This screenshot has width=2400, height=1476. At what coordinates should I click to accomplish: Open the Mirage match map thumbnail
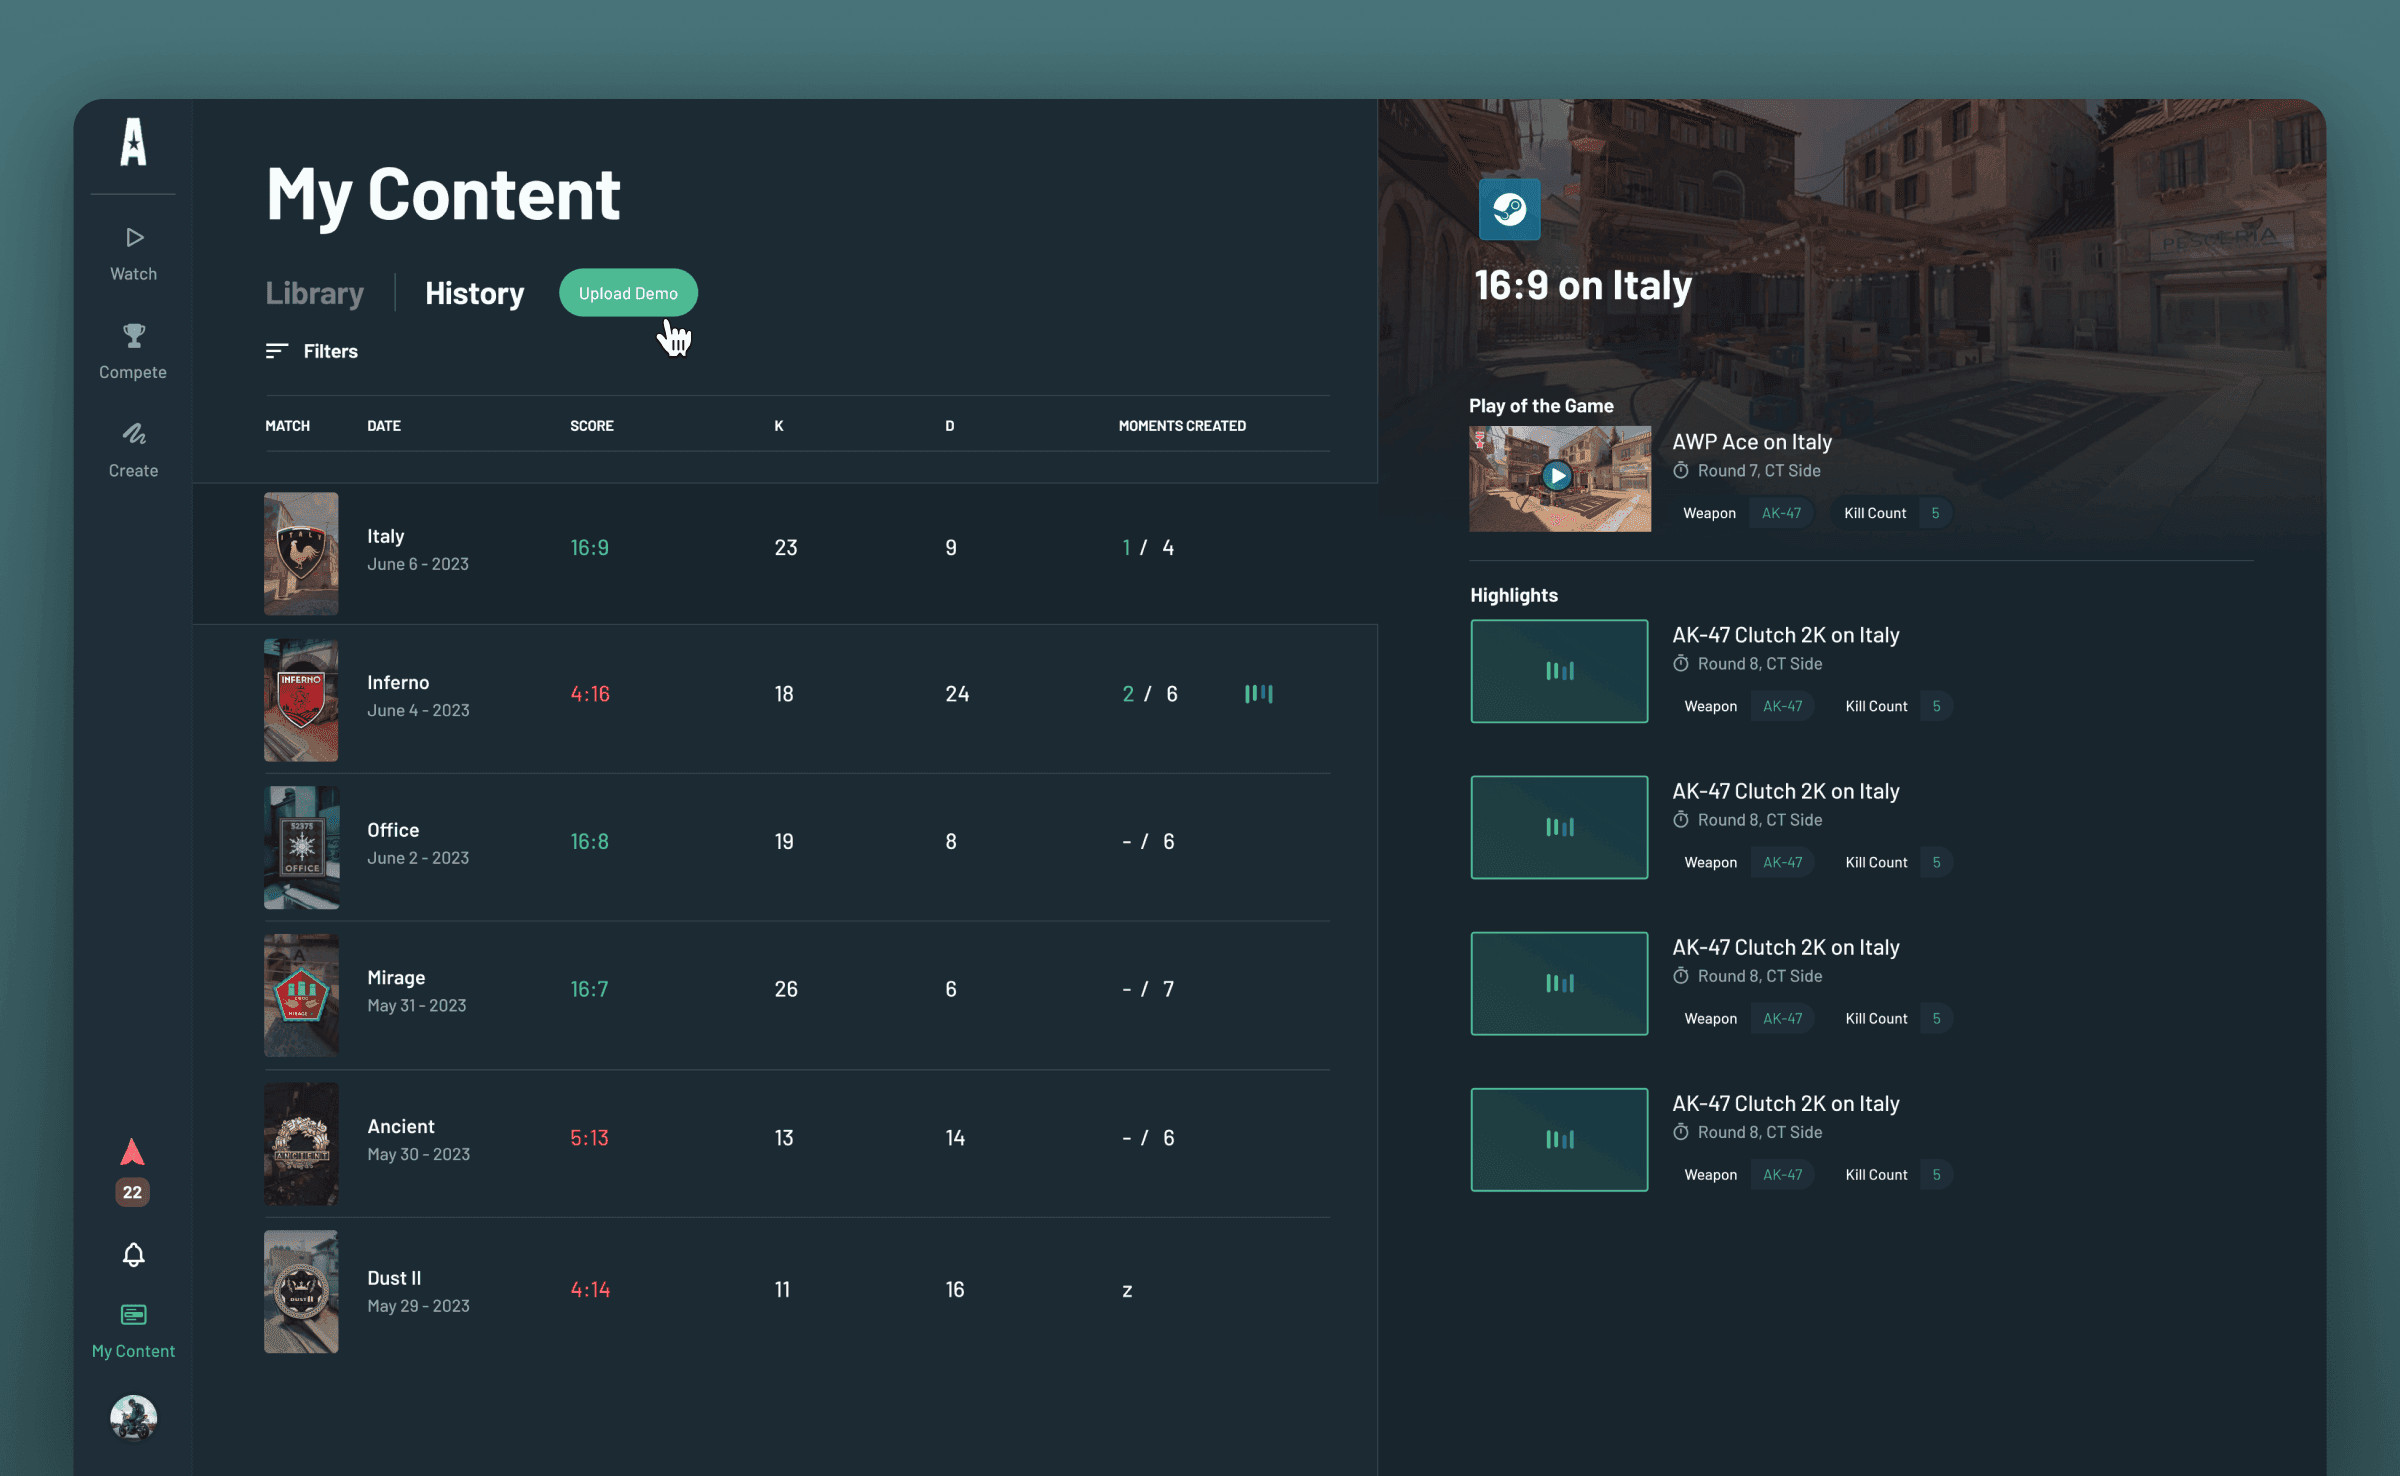tap(301, 995)
